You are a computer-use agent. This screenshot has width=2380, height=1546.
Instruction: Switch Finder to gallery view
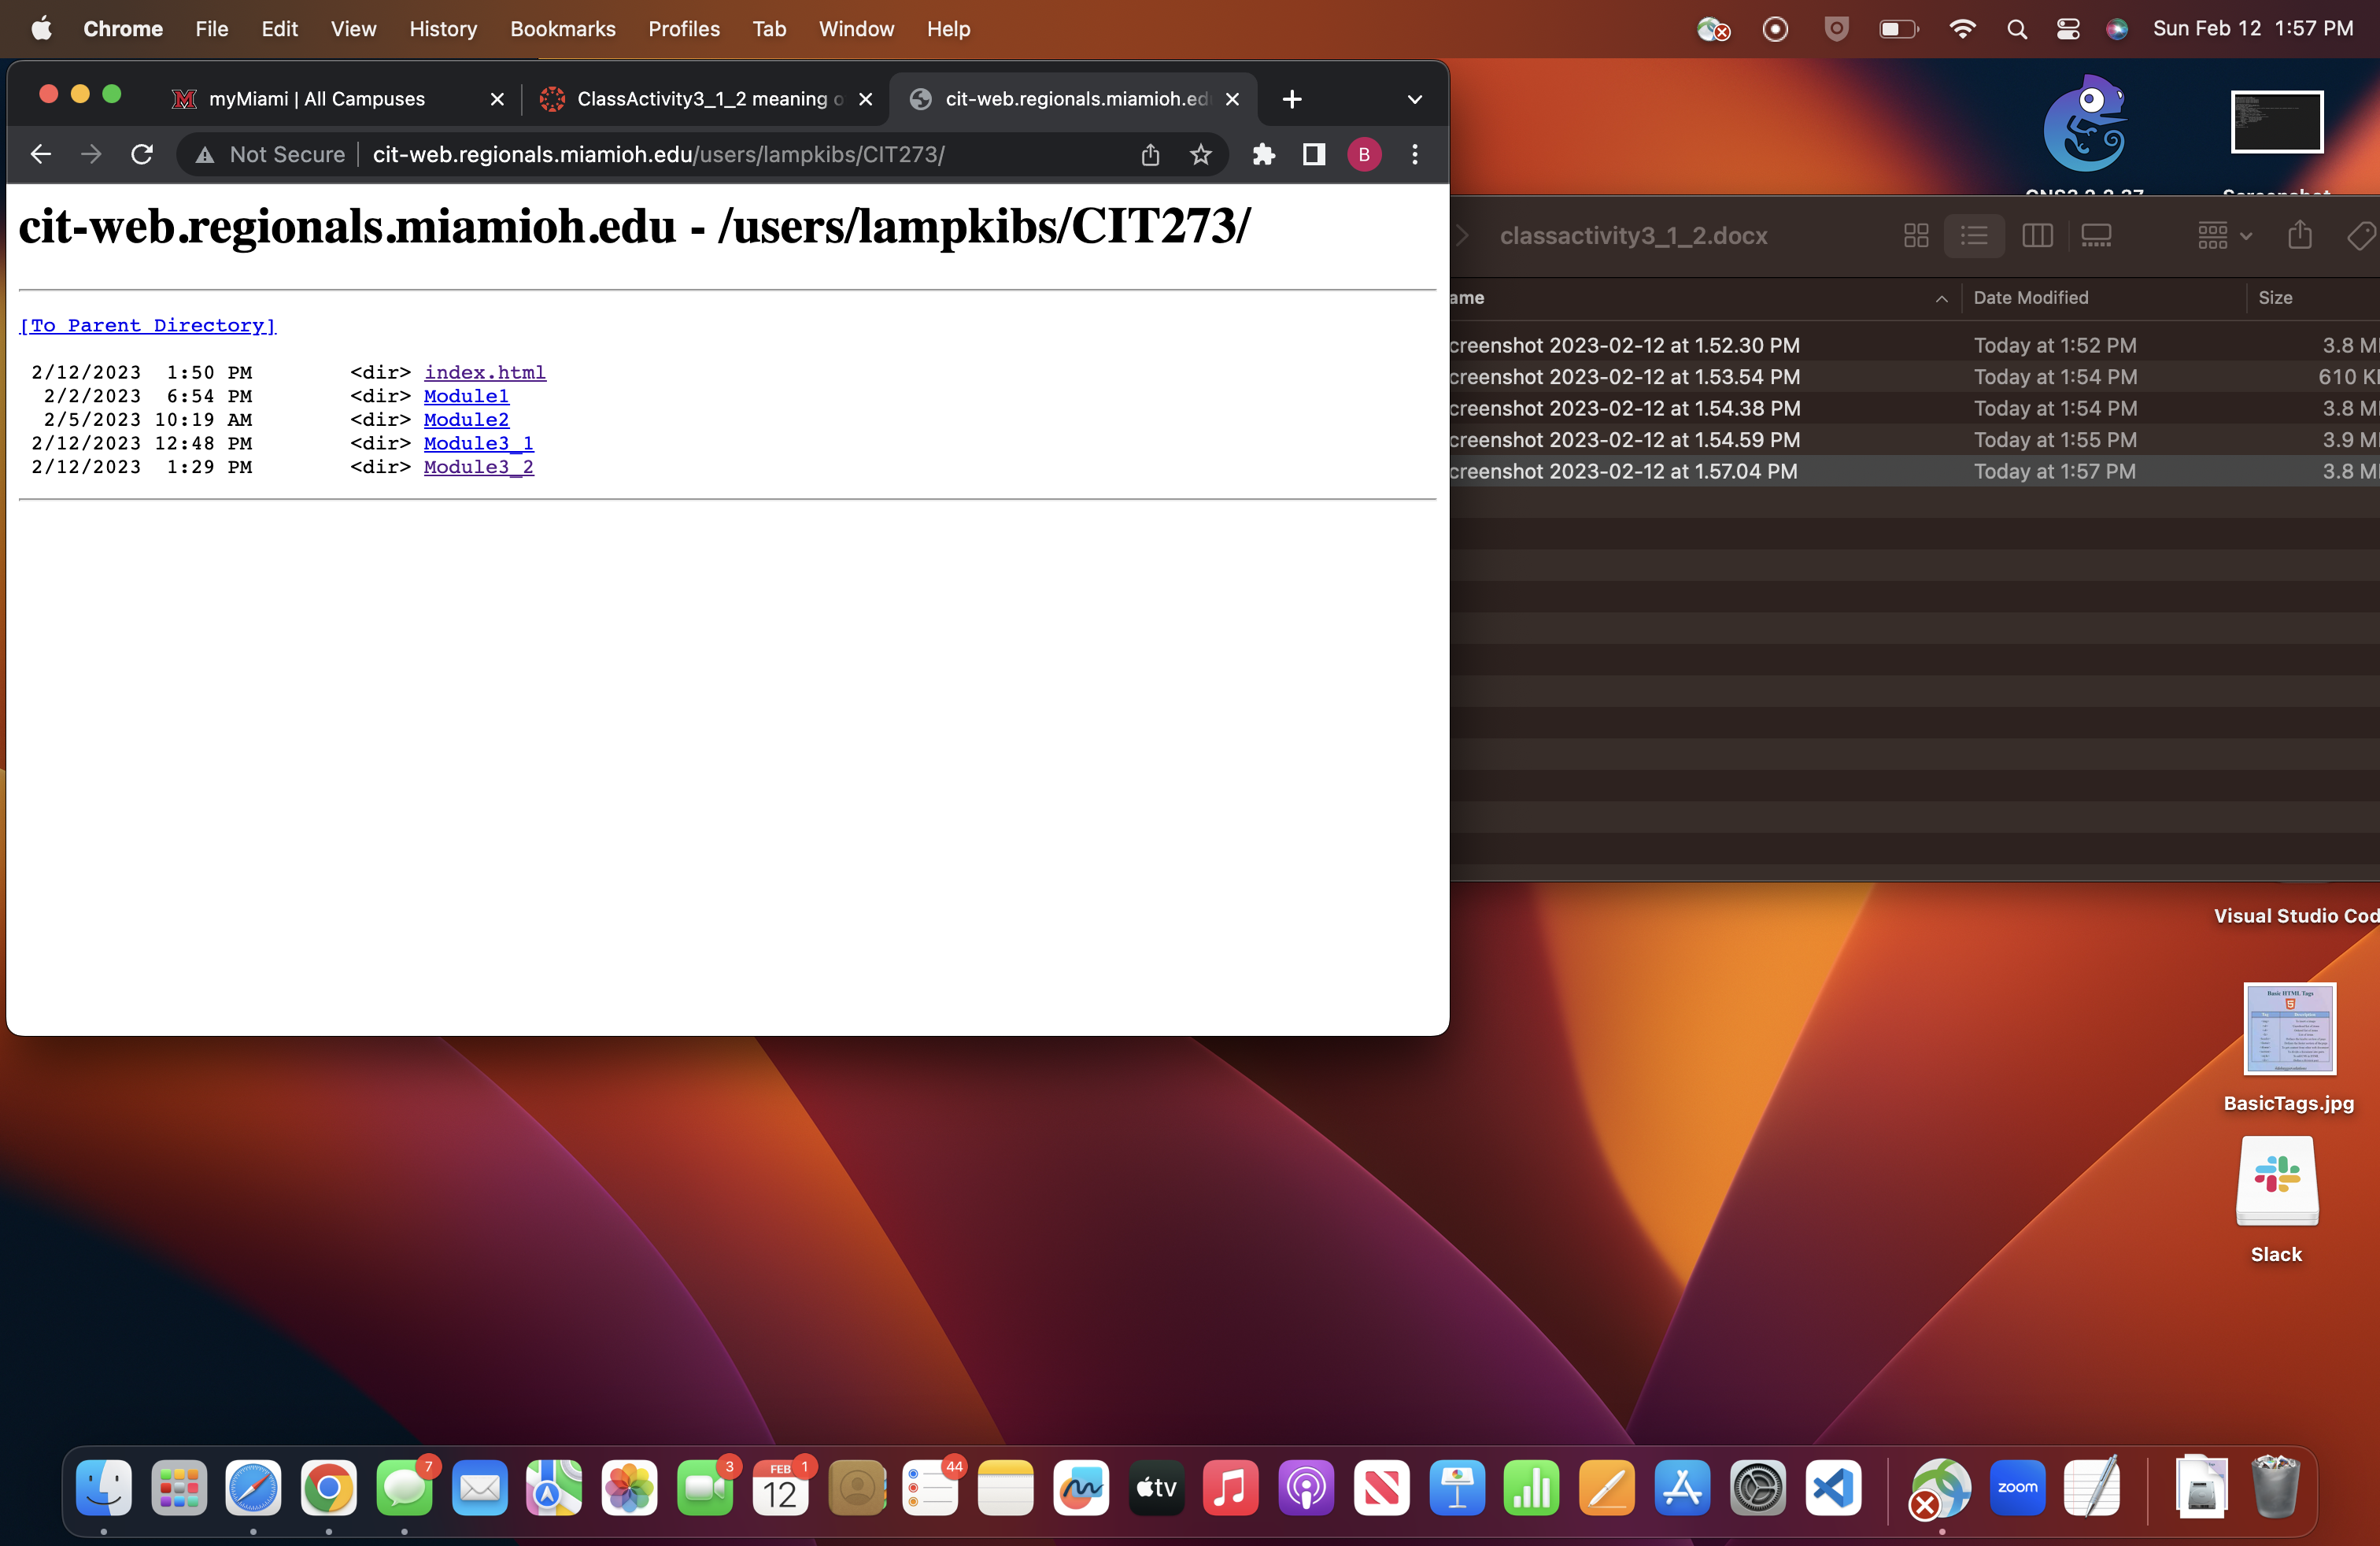[2096, 236]
